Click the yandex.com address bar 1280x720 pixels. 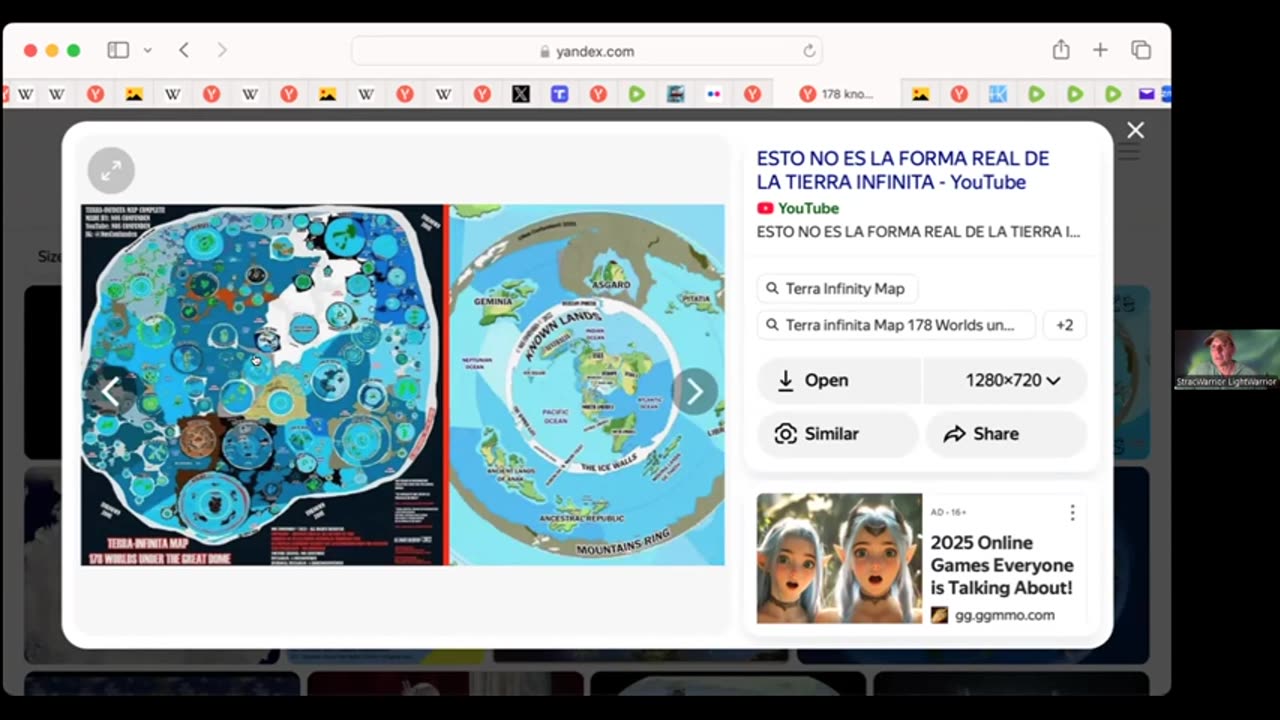586,51
